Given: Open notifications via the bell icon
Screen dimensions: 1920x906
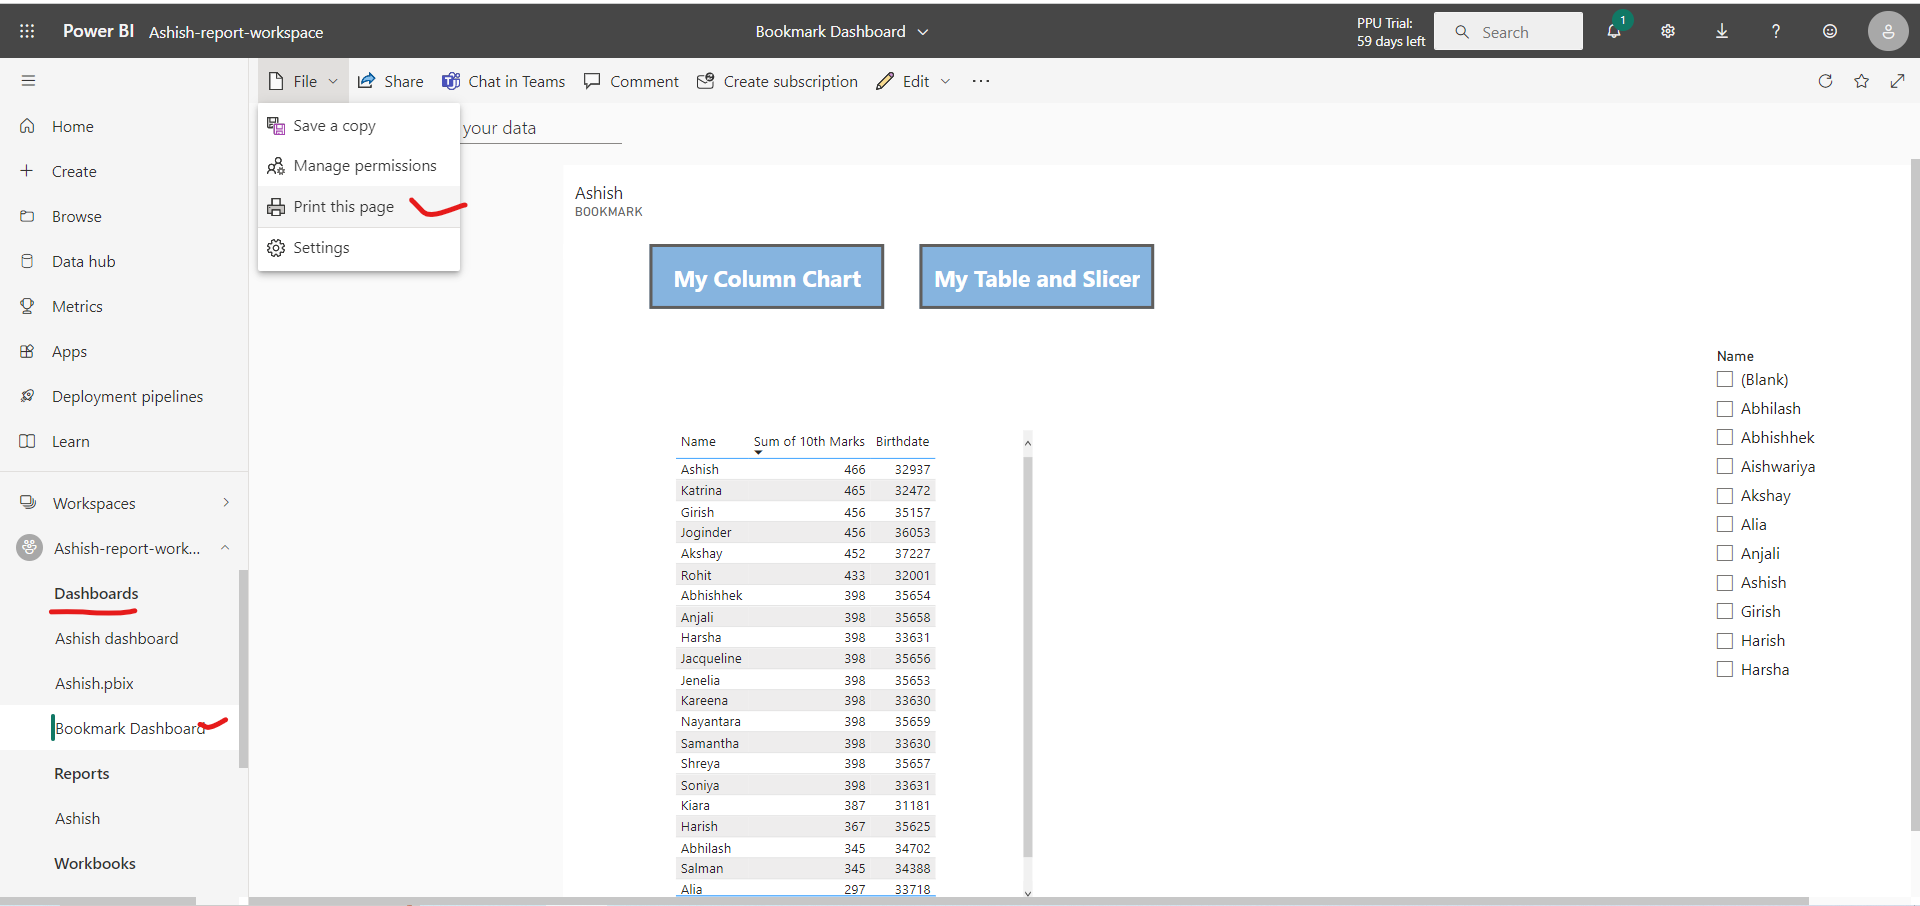Looking at the screenshot, I should pyautogui.click(x=1614, y=31).
